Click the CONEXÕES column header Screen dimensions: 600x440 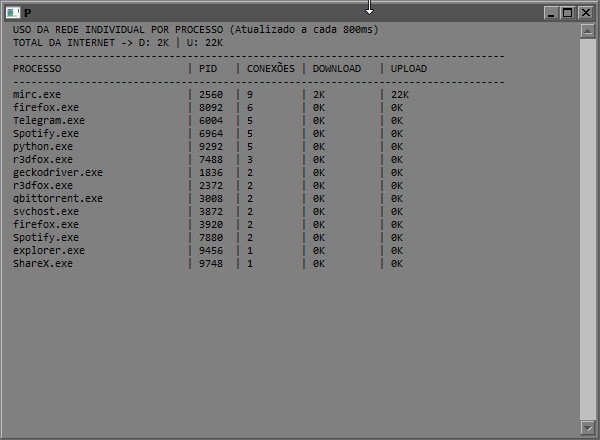tap(271, 68)
